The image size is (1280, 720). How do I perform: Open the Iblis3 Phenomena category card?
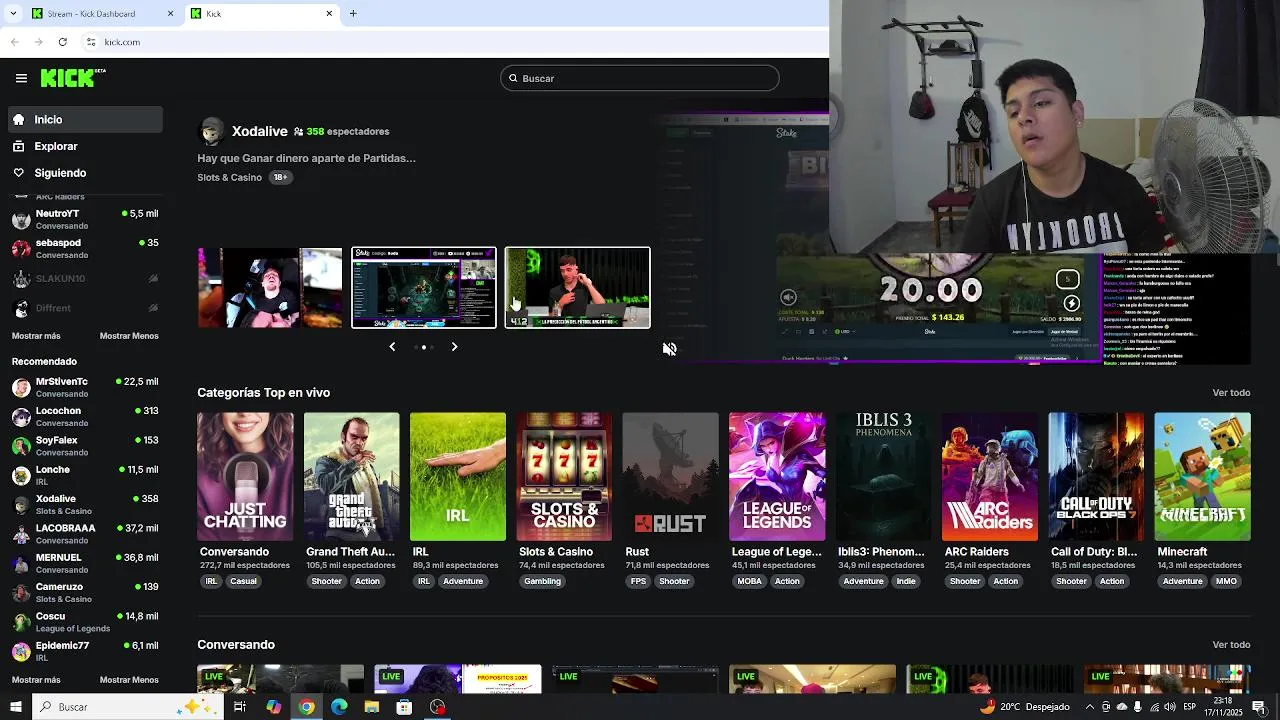tap(883, 477)
